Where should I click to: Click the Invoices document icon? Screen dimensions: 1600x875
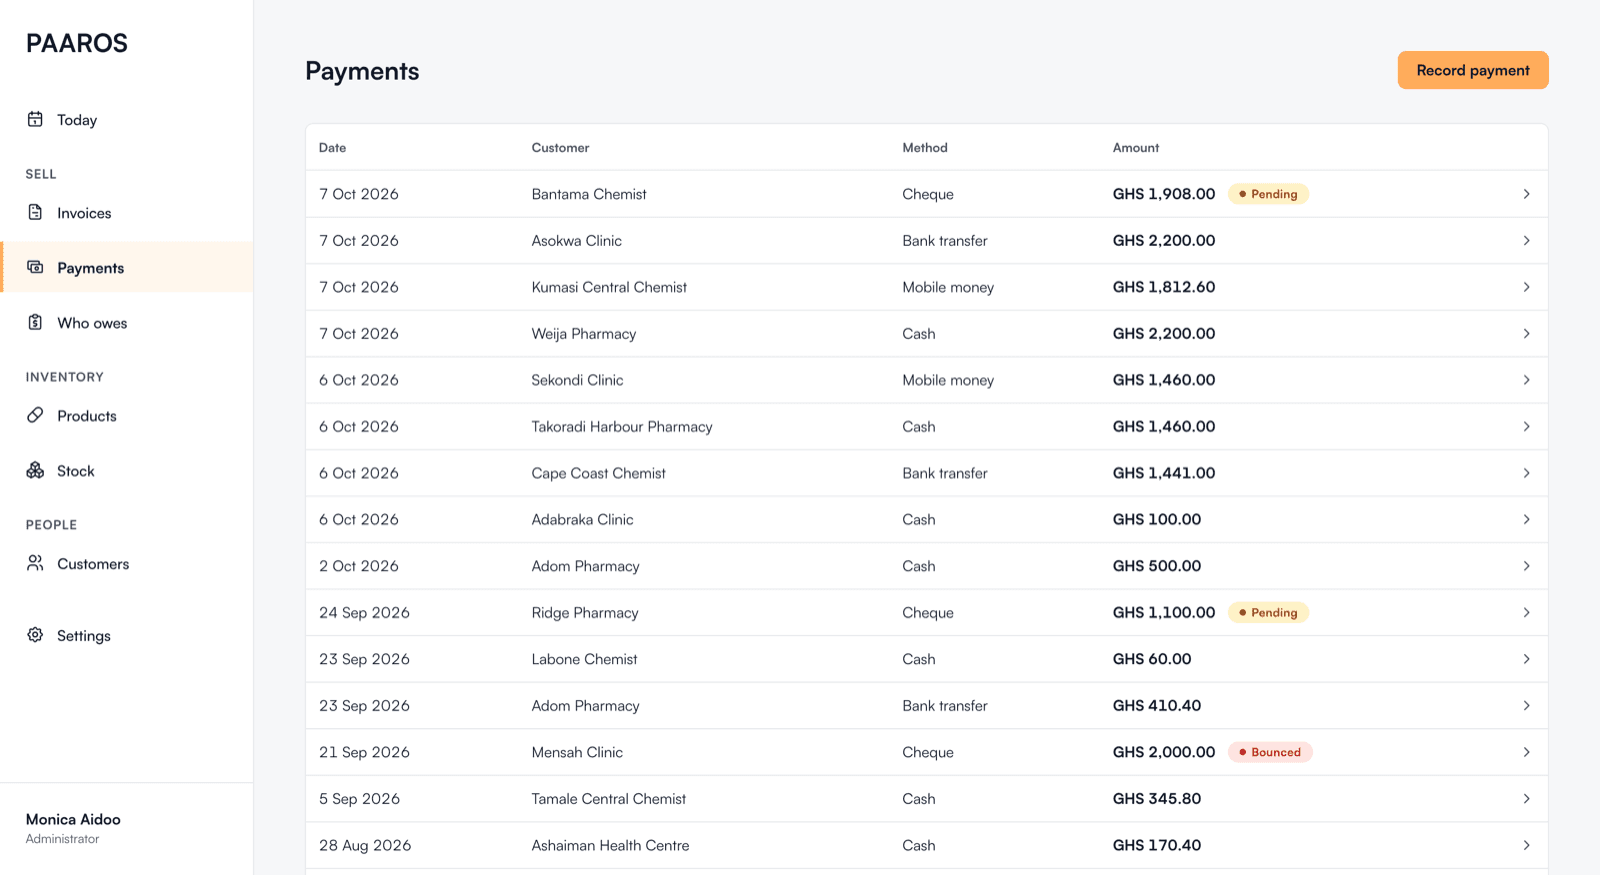point(35,212)
